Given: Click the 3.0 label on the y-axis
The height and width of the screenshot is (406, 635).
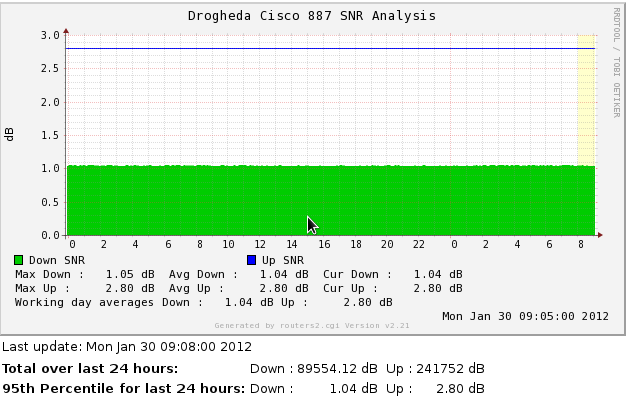Looking at the screenshot, I should 50,35.
